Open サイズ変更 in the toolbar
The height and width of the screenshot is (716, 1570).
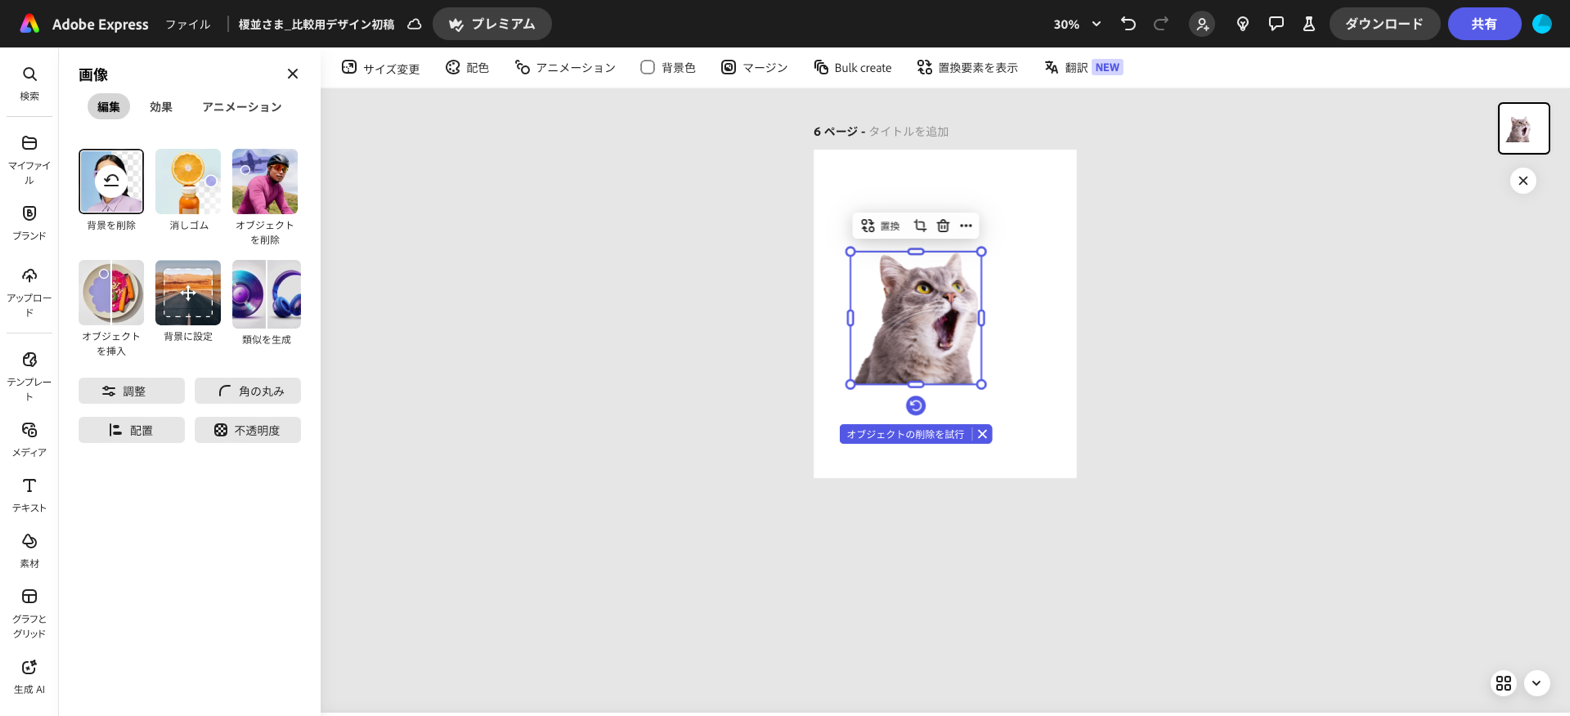point(380,68)
